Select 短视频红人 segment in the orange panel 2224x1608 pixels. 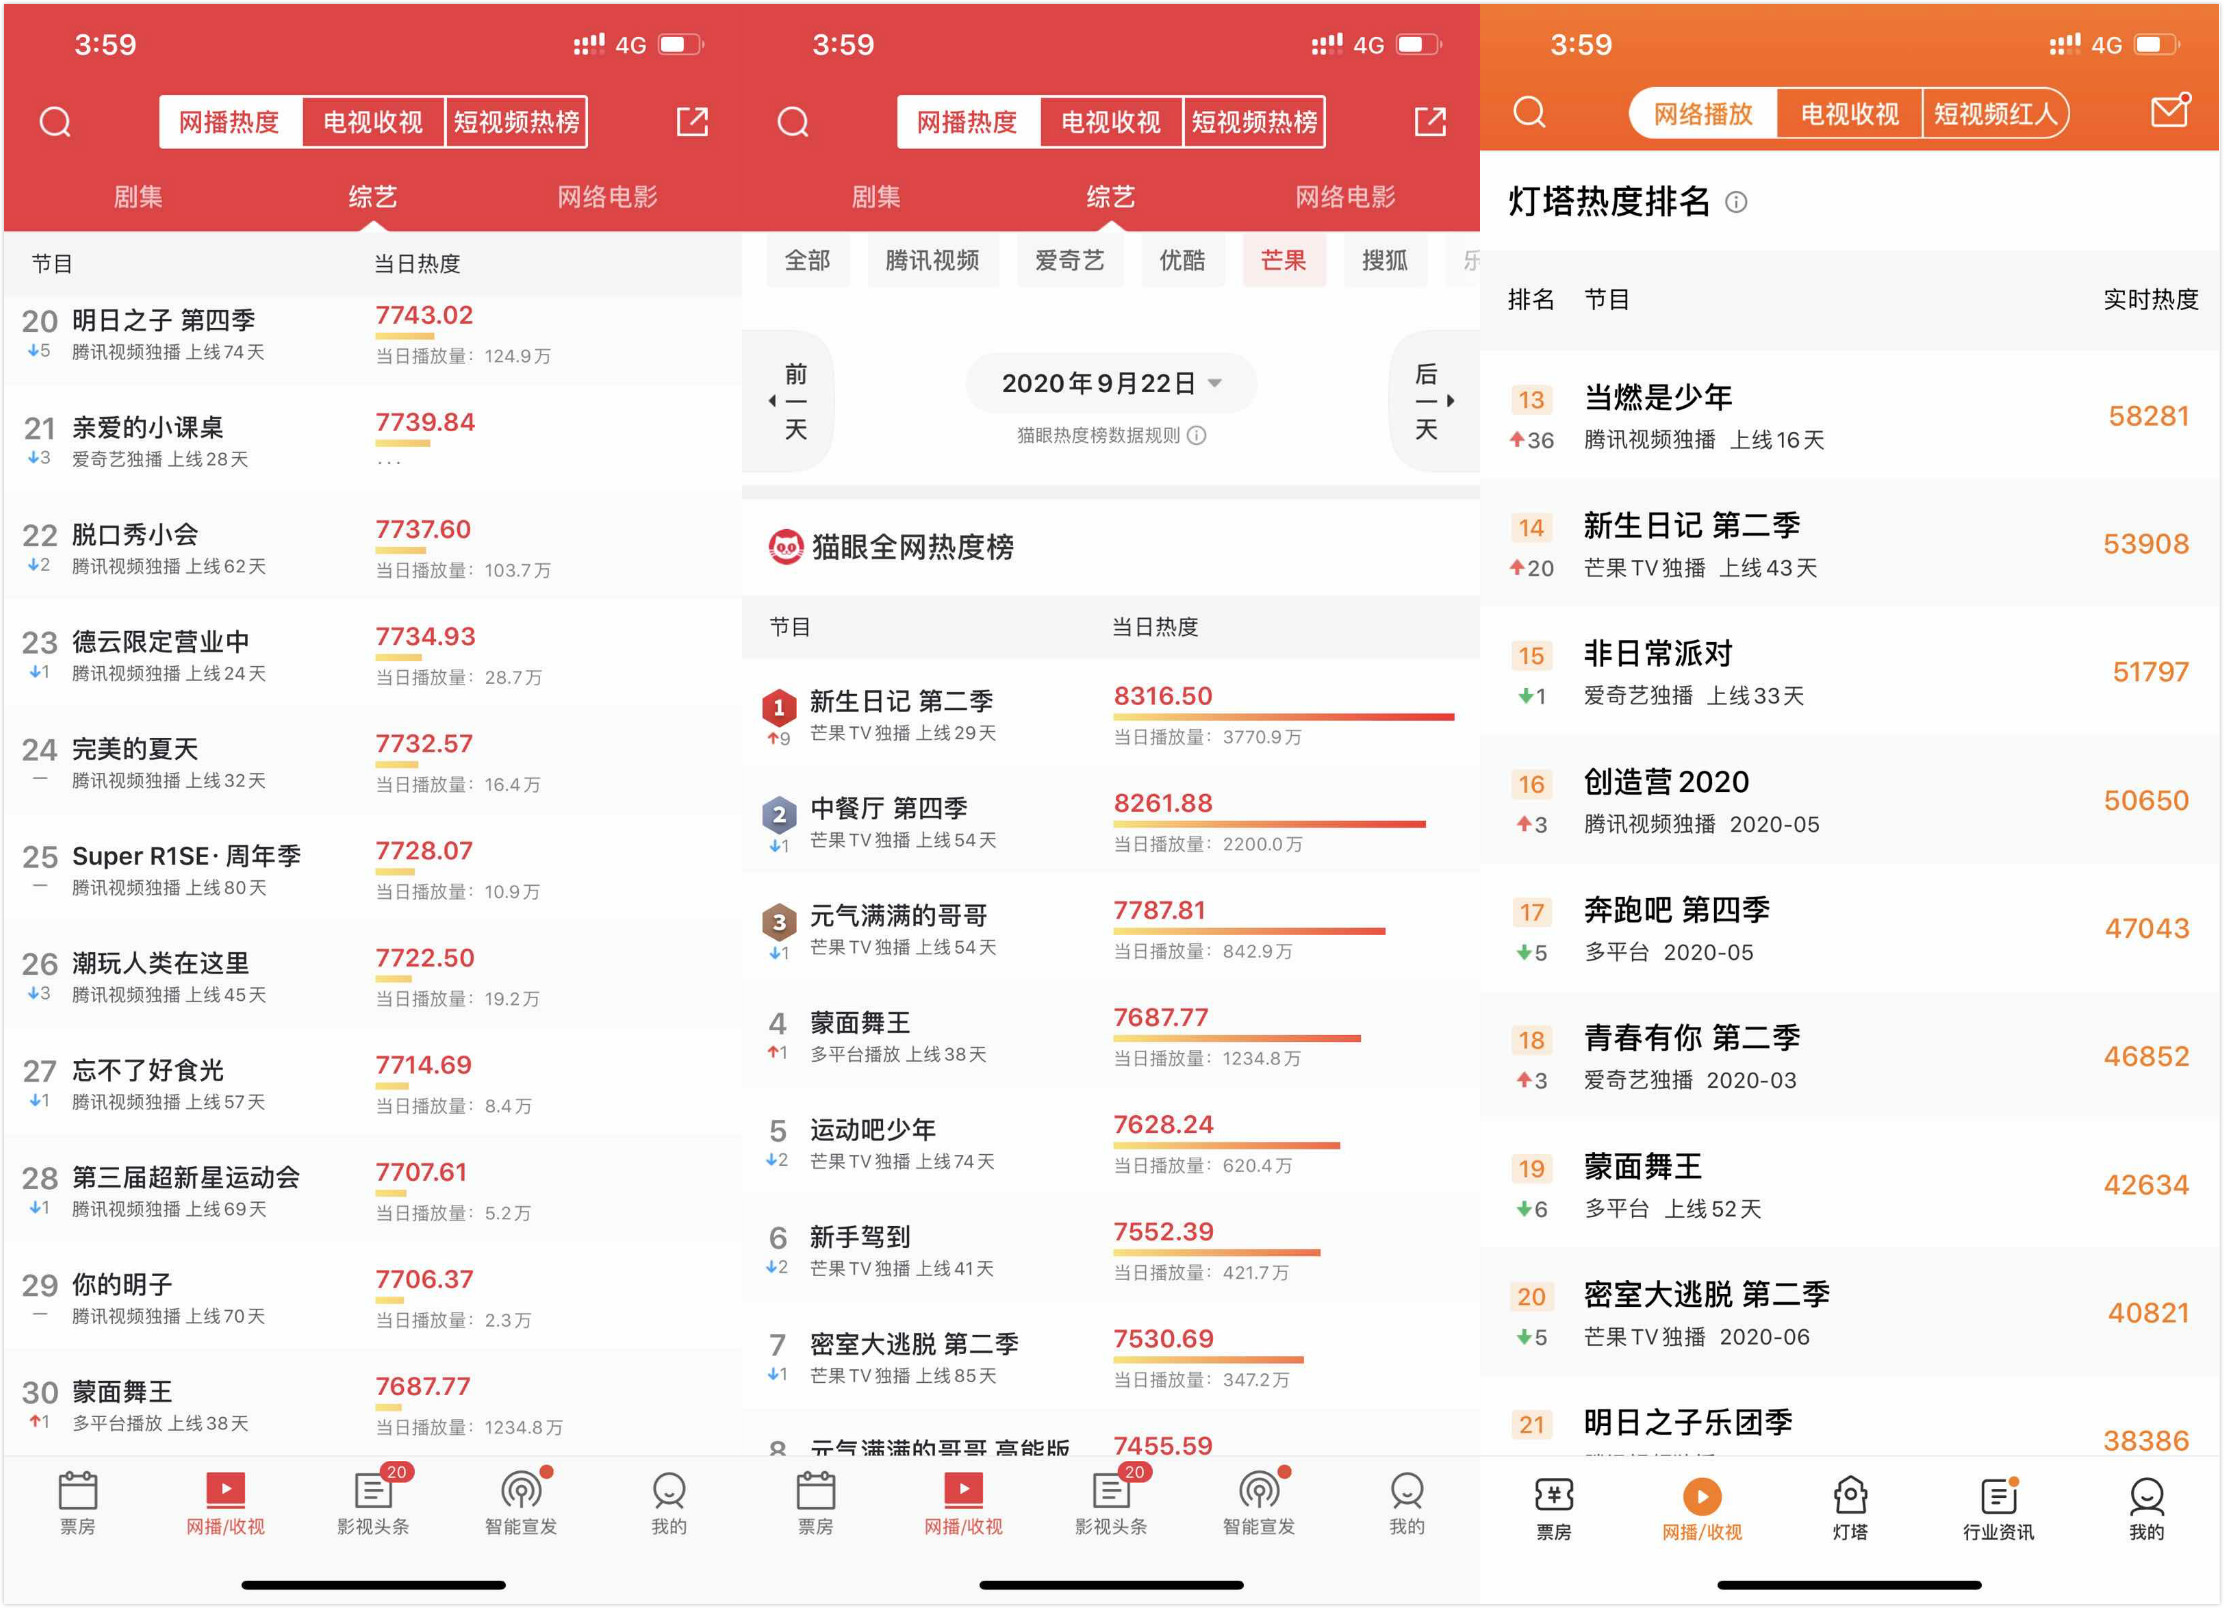pyautogui.click(x=1996, y=113)
